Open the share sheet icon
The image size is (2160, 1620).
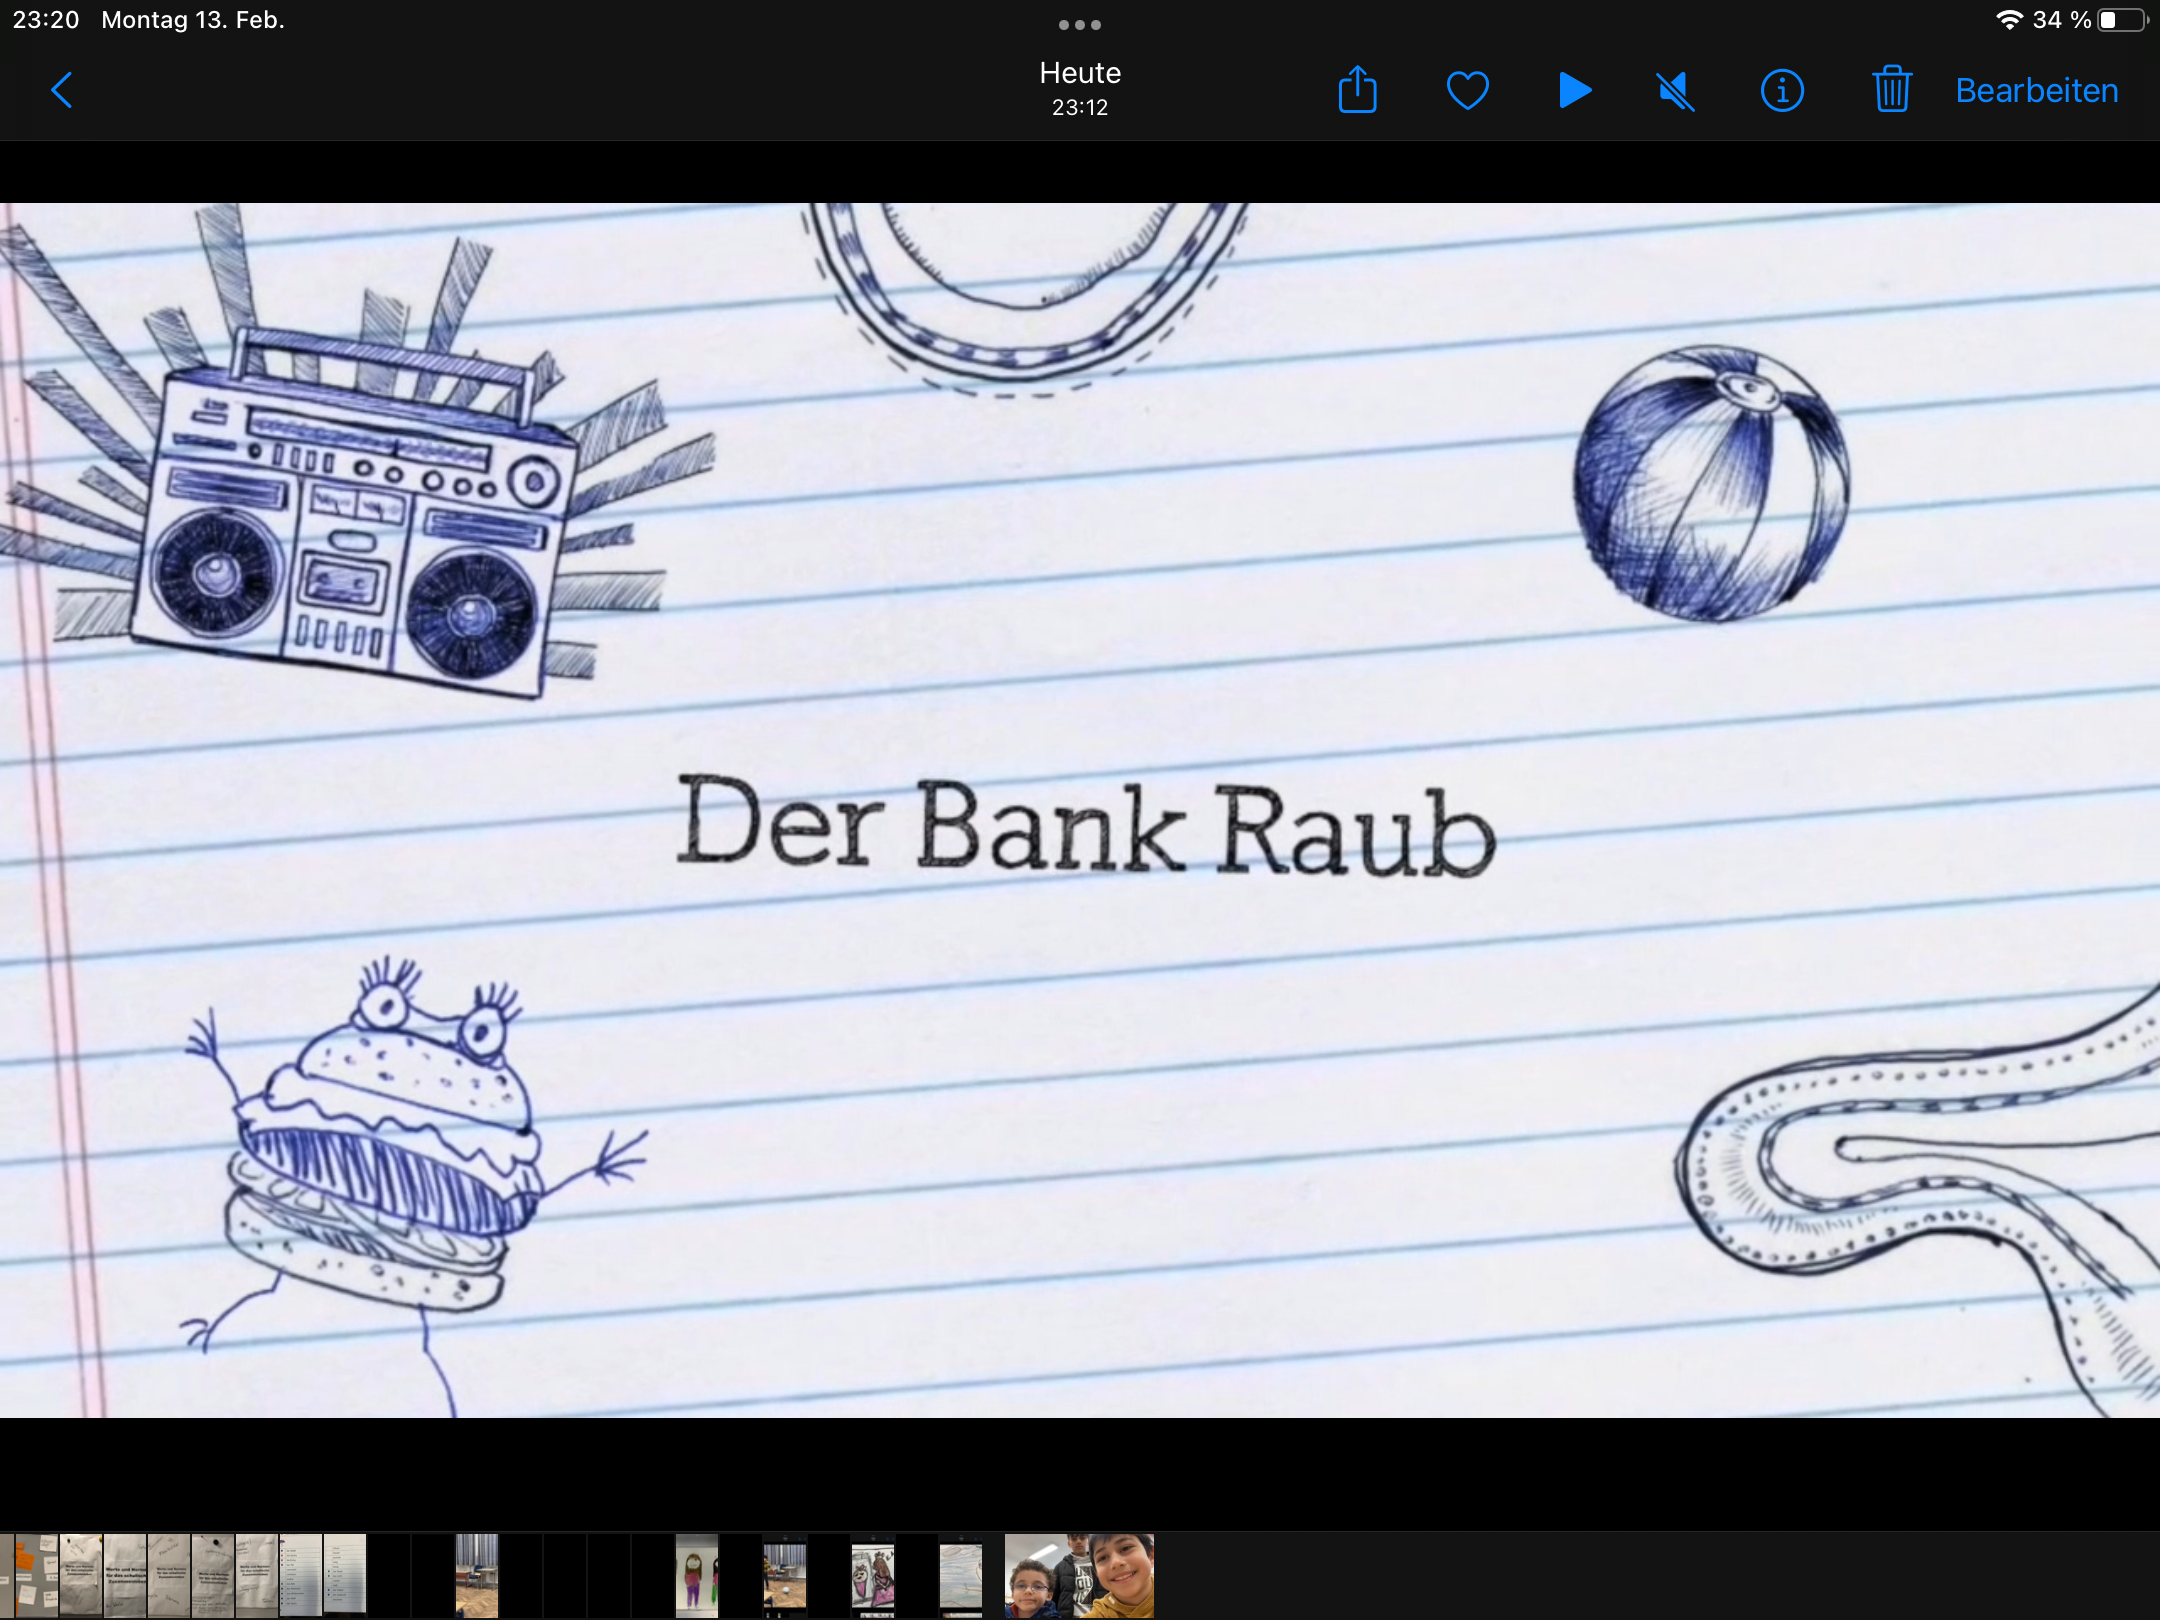click(x=1357, y=90)
